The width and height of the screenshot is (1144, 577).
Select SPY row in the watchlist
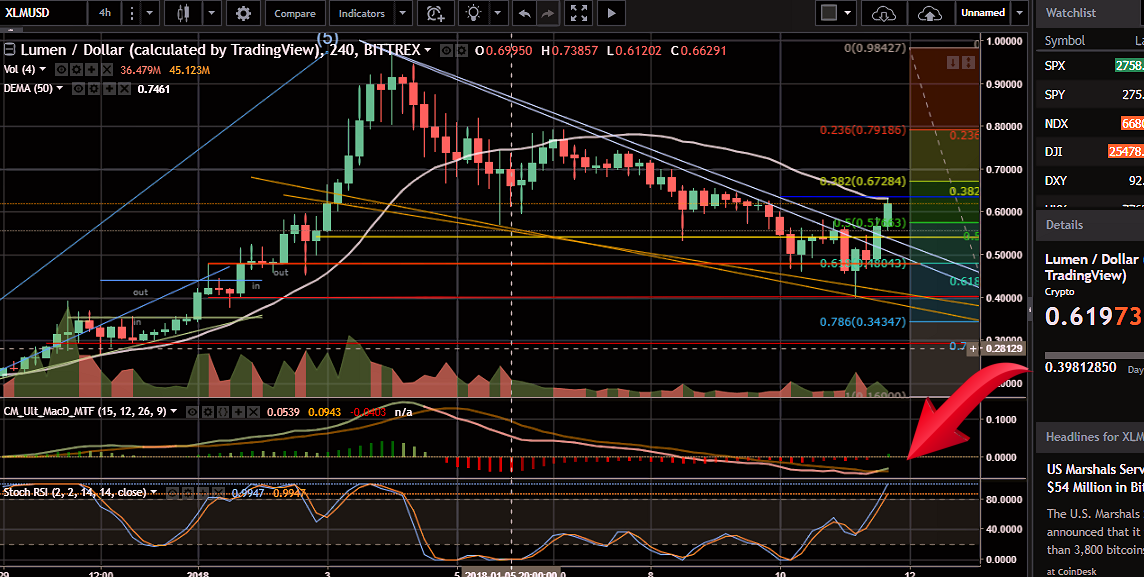[1090, 95]
